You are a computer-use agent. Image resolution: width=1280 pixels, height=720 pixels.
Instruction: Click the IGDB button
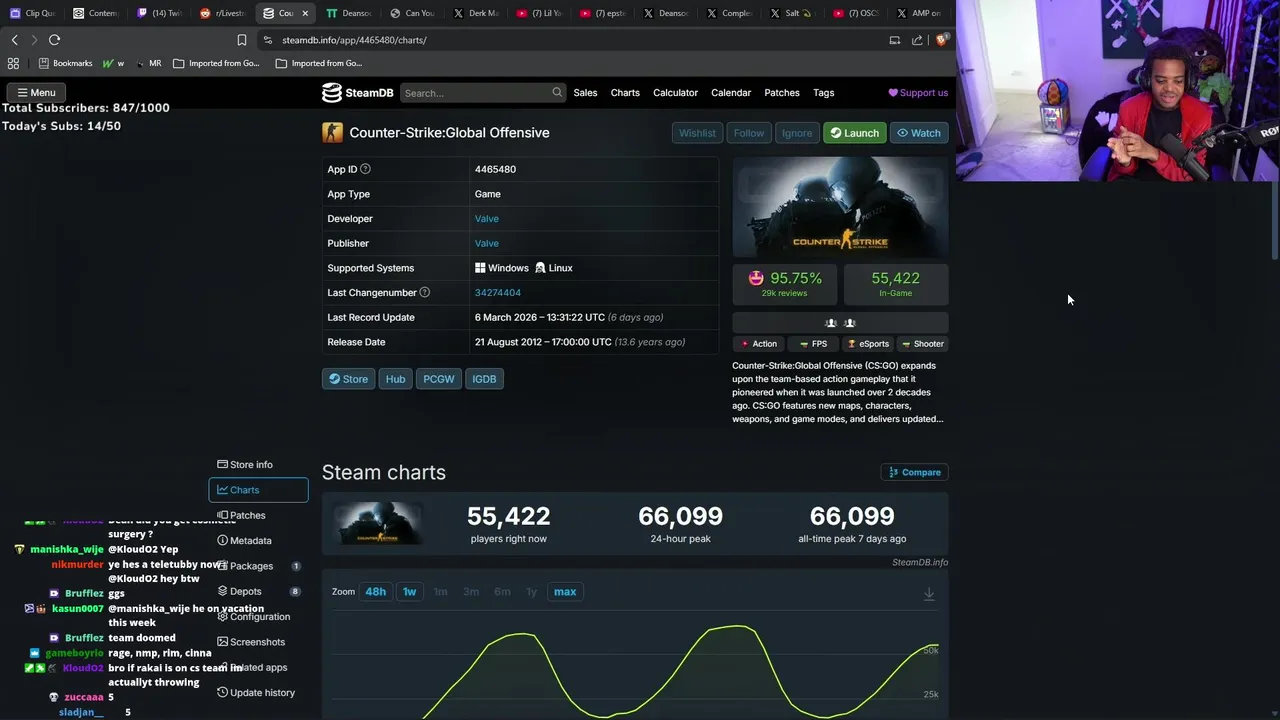click(x=484, y=379)
